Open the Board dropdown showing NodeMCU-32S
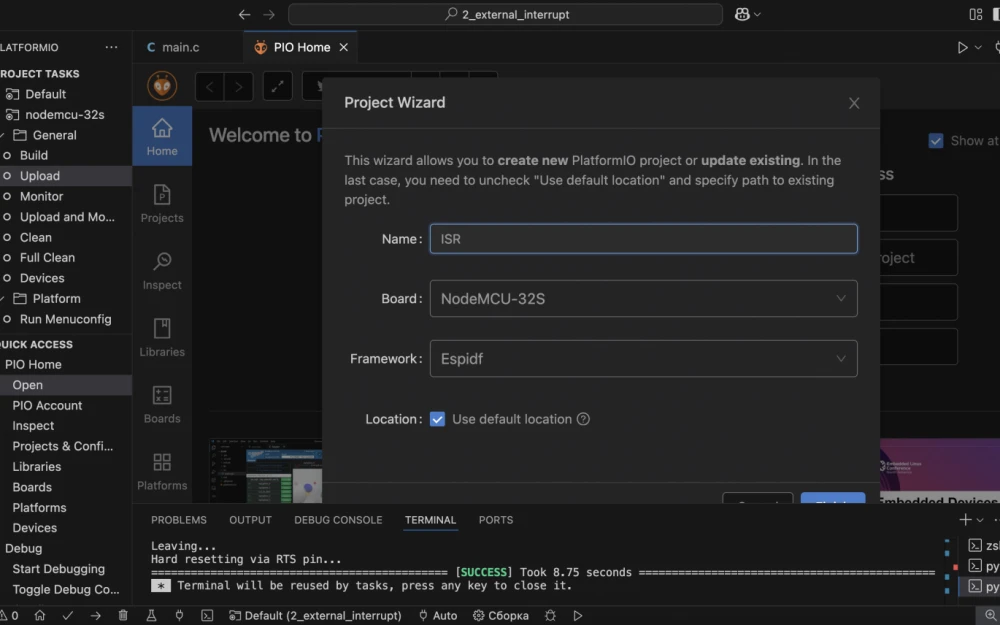The width and height of the screenshot is (1000, 625). point(643,298)
